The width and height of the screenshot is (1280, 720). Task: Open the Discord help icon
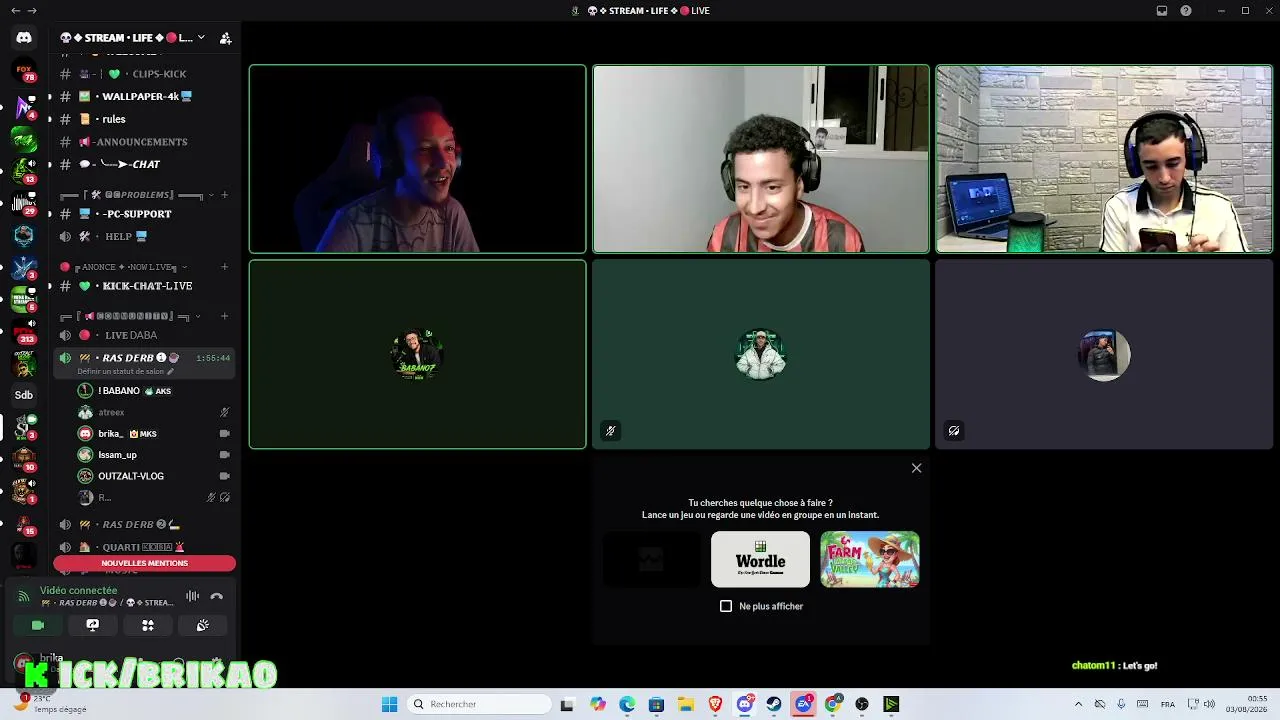1186,11
